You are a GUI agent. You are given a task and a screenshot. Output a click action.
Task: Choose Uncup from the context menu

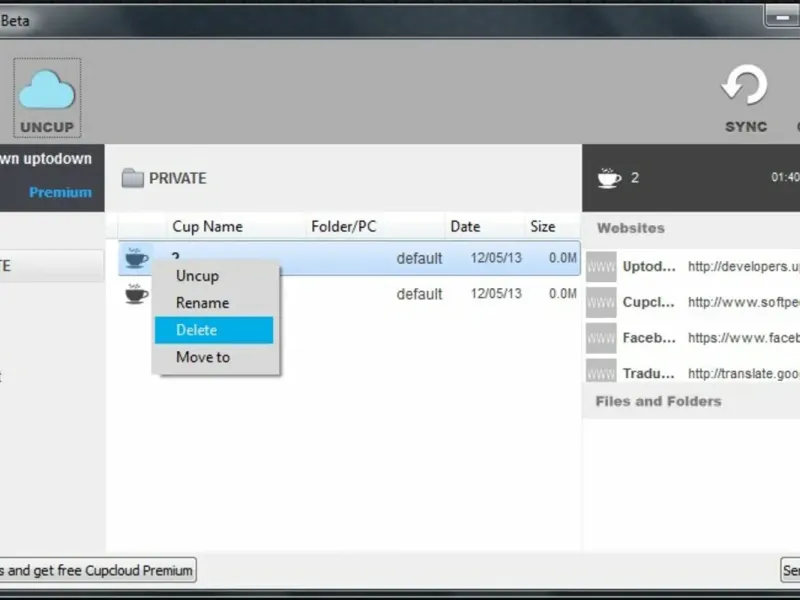pos(214,276)
